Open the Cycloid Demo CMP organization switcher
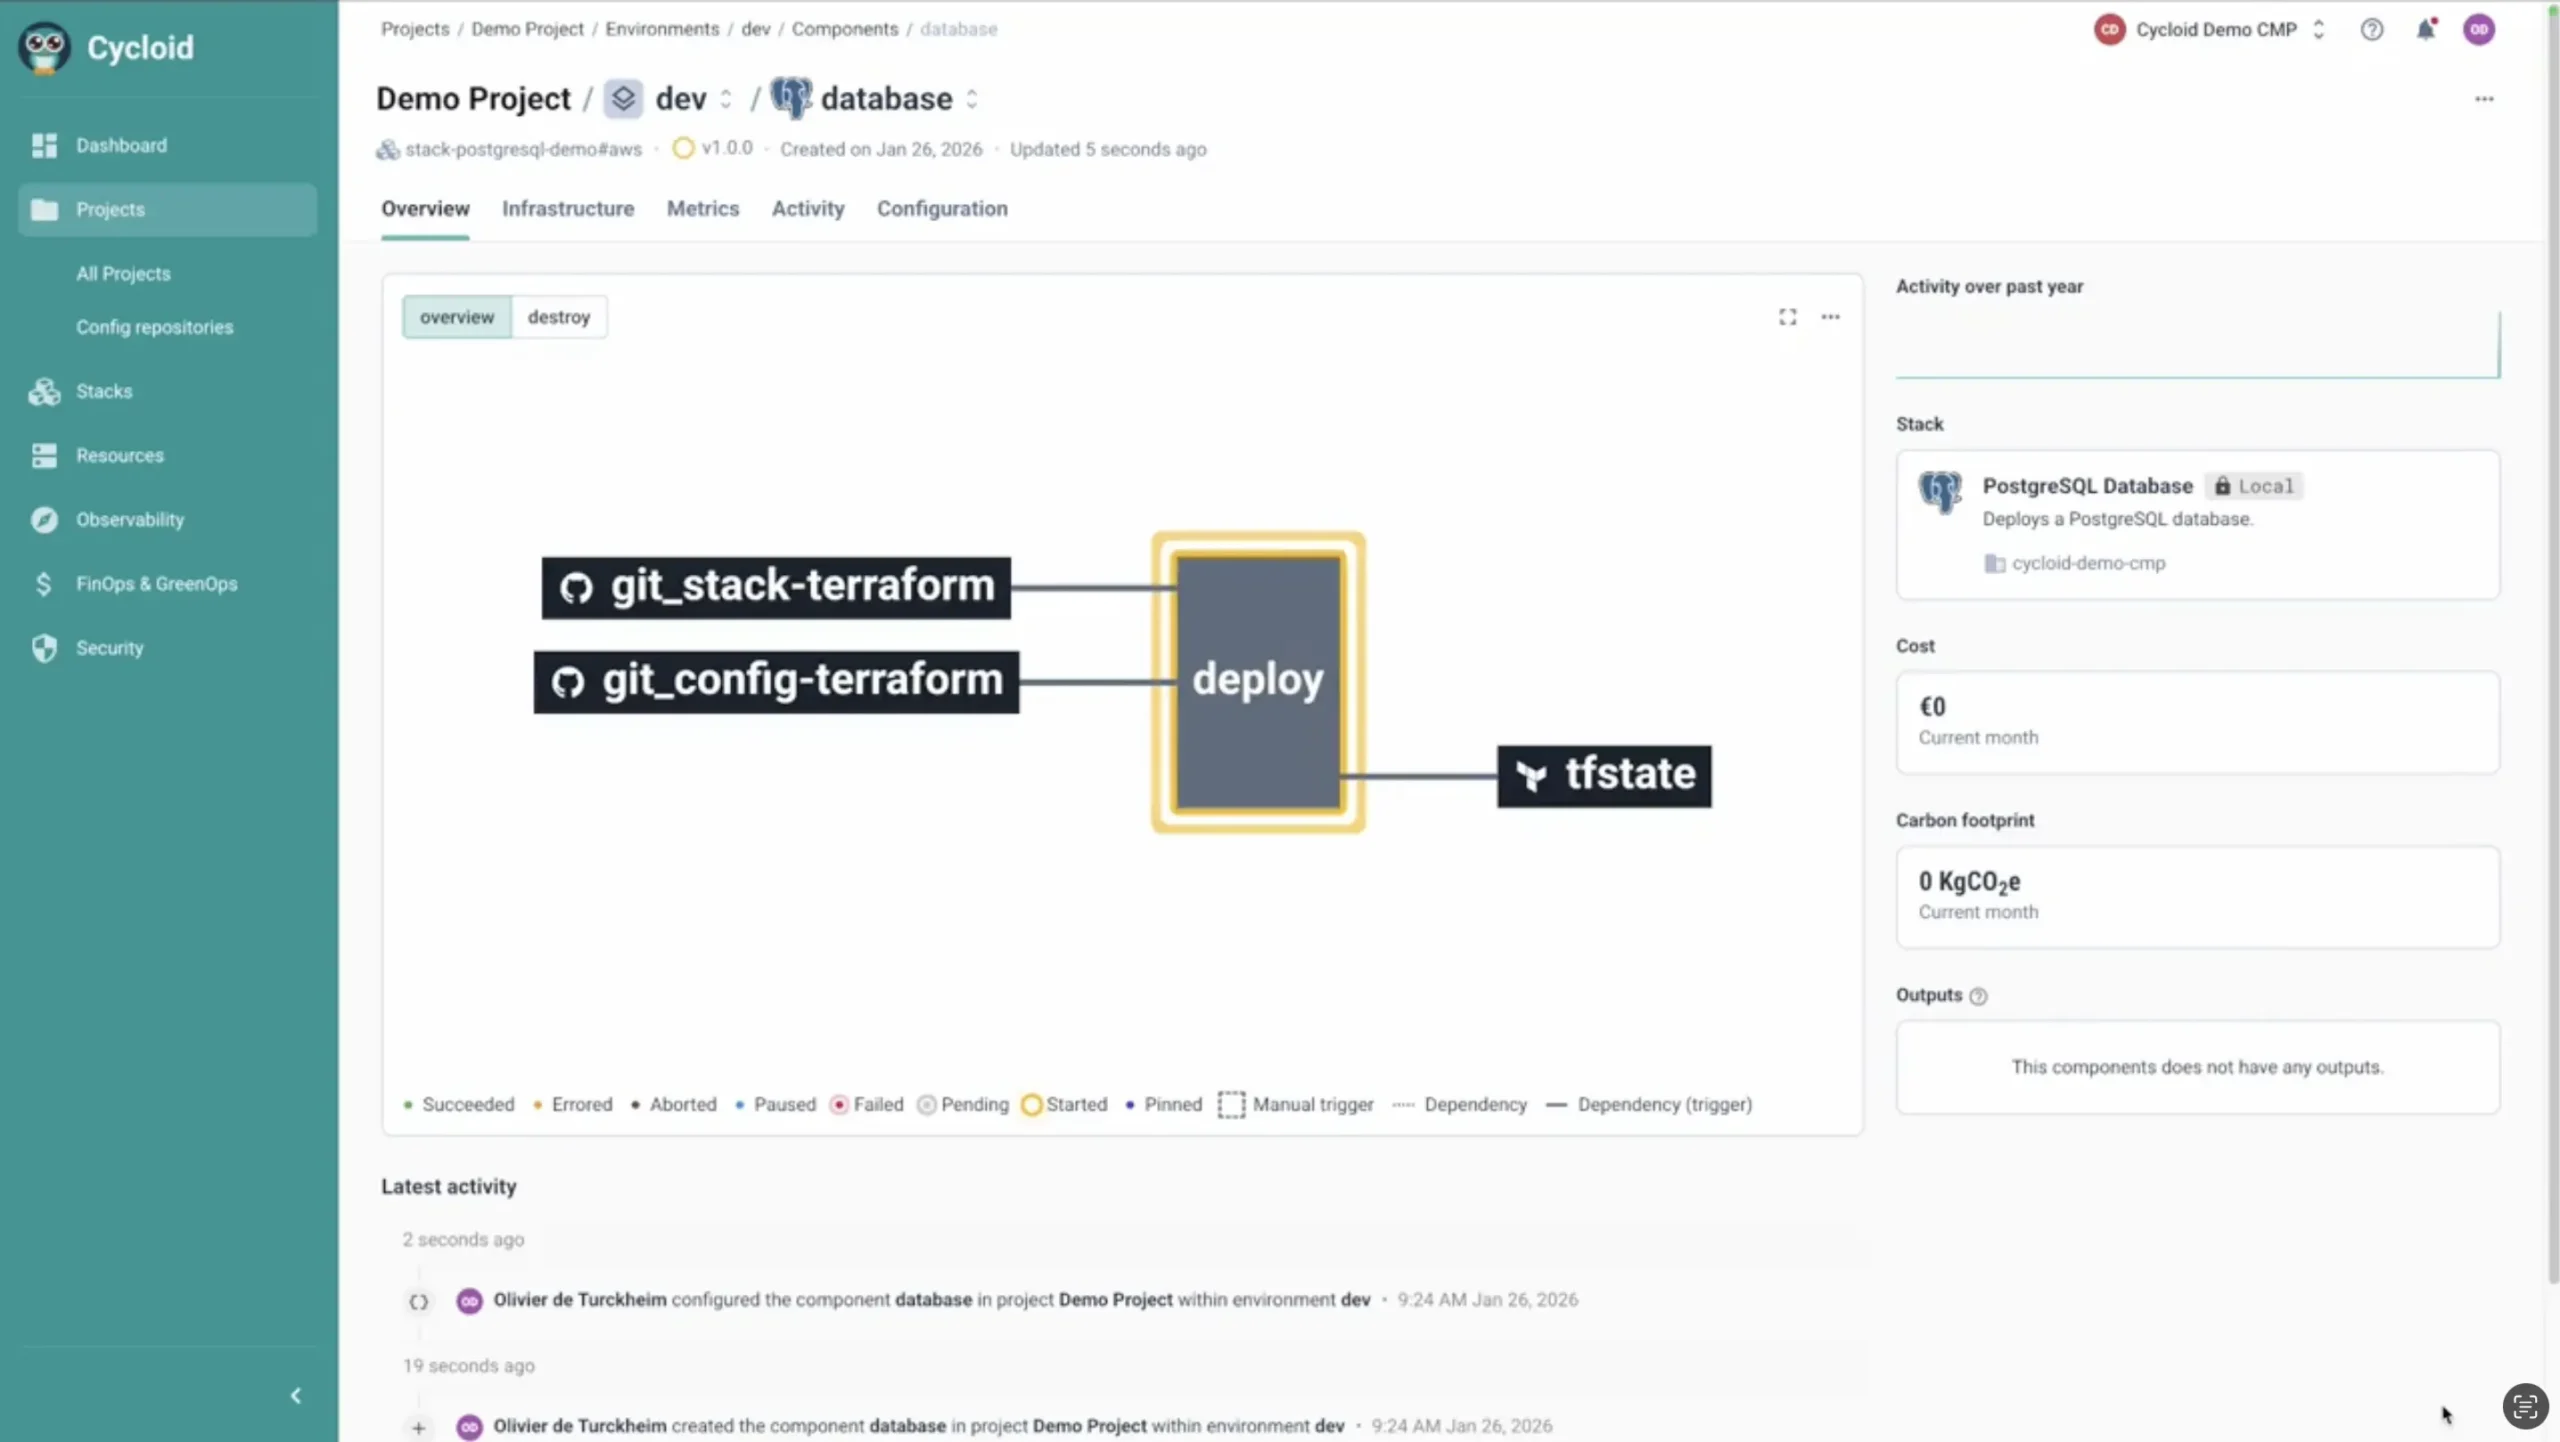The width and height of the screenshot is (2560, 1442). pos(2210,29)
